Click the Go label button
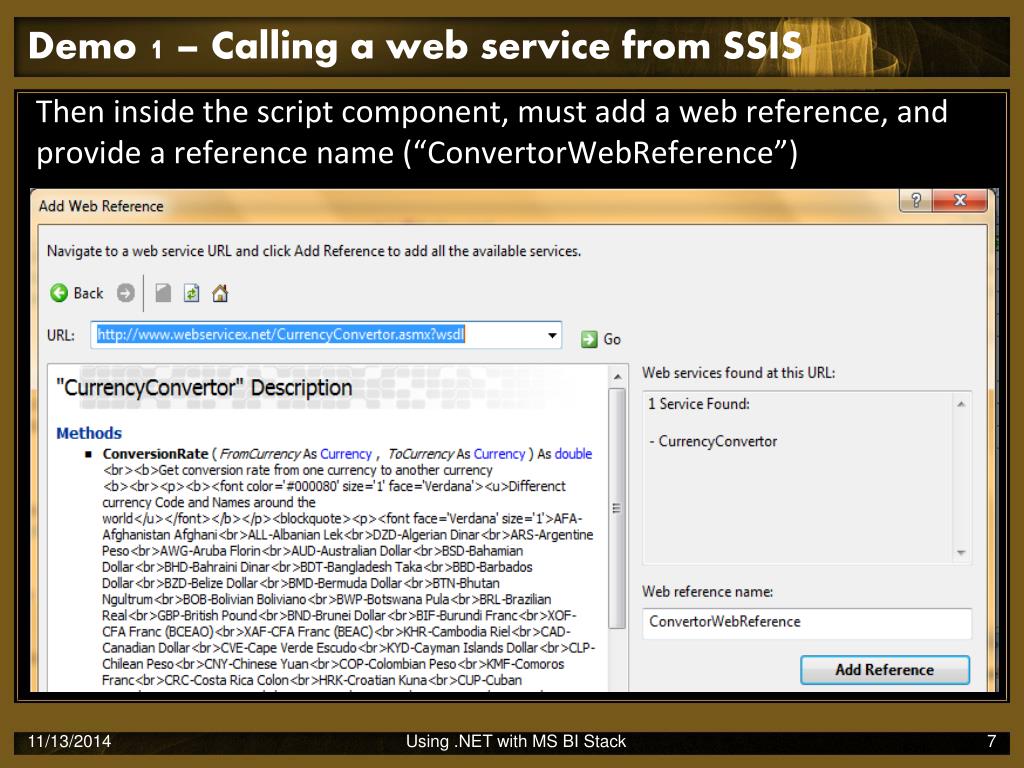This screenshot has height=768, width=1024. [x=612, y=339]
